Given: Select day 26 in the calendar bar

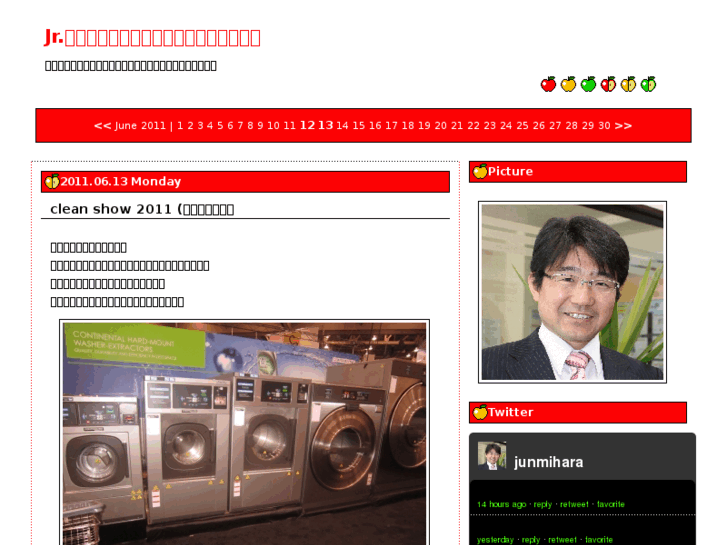Looking at the screenshot, I should coord(539,126).
